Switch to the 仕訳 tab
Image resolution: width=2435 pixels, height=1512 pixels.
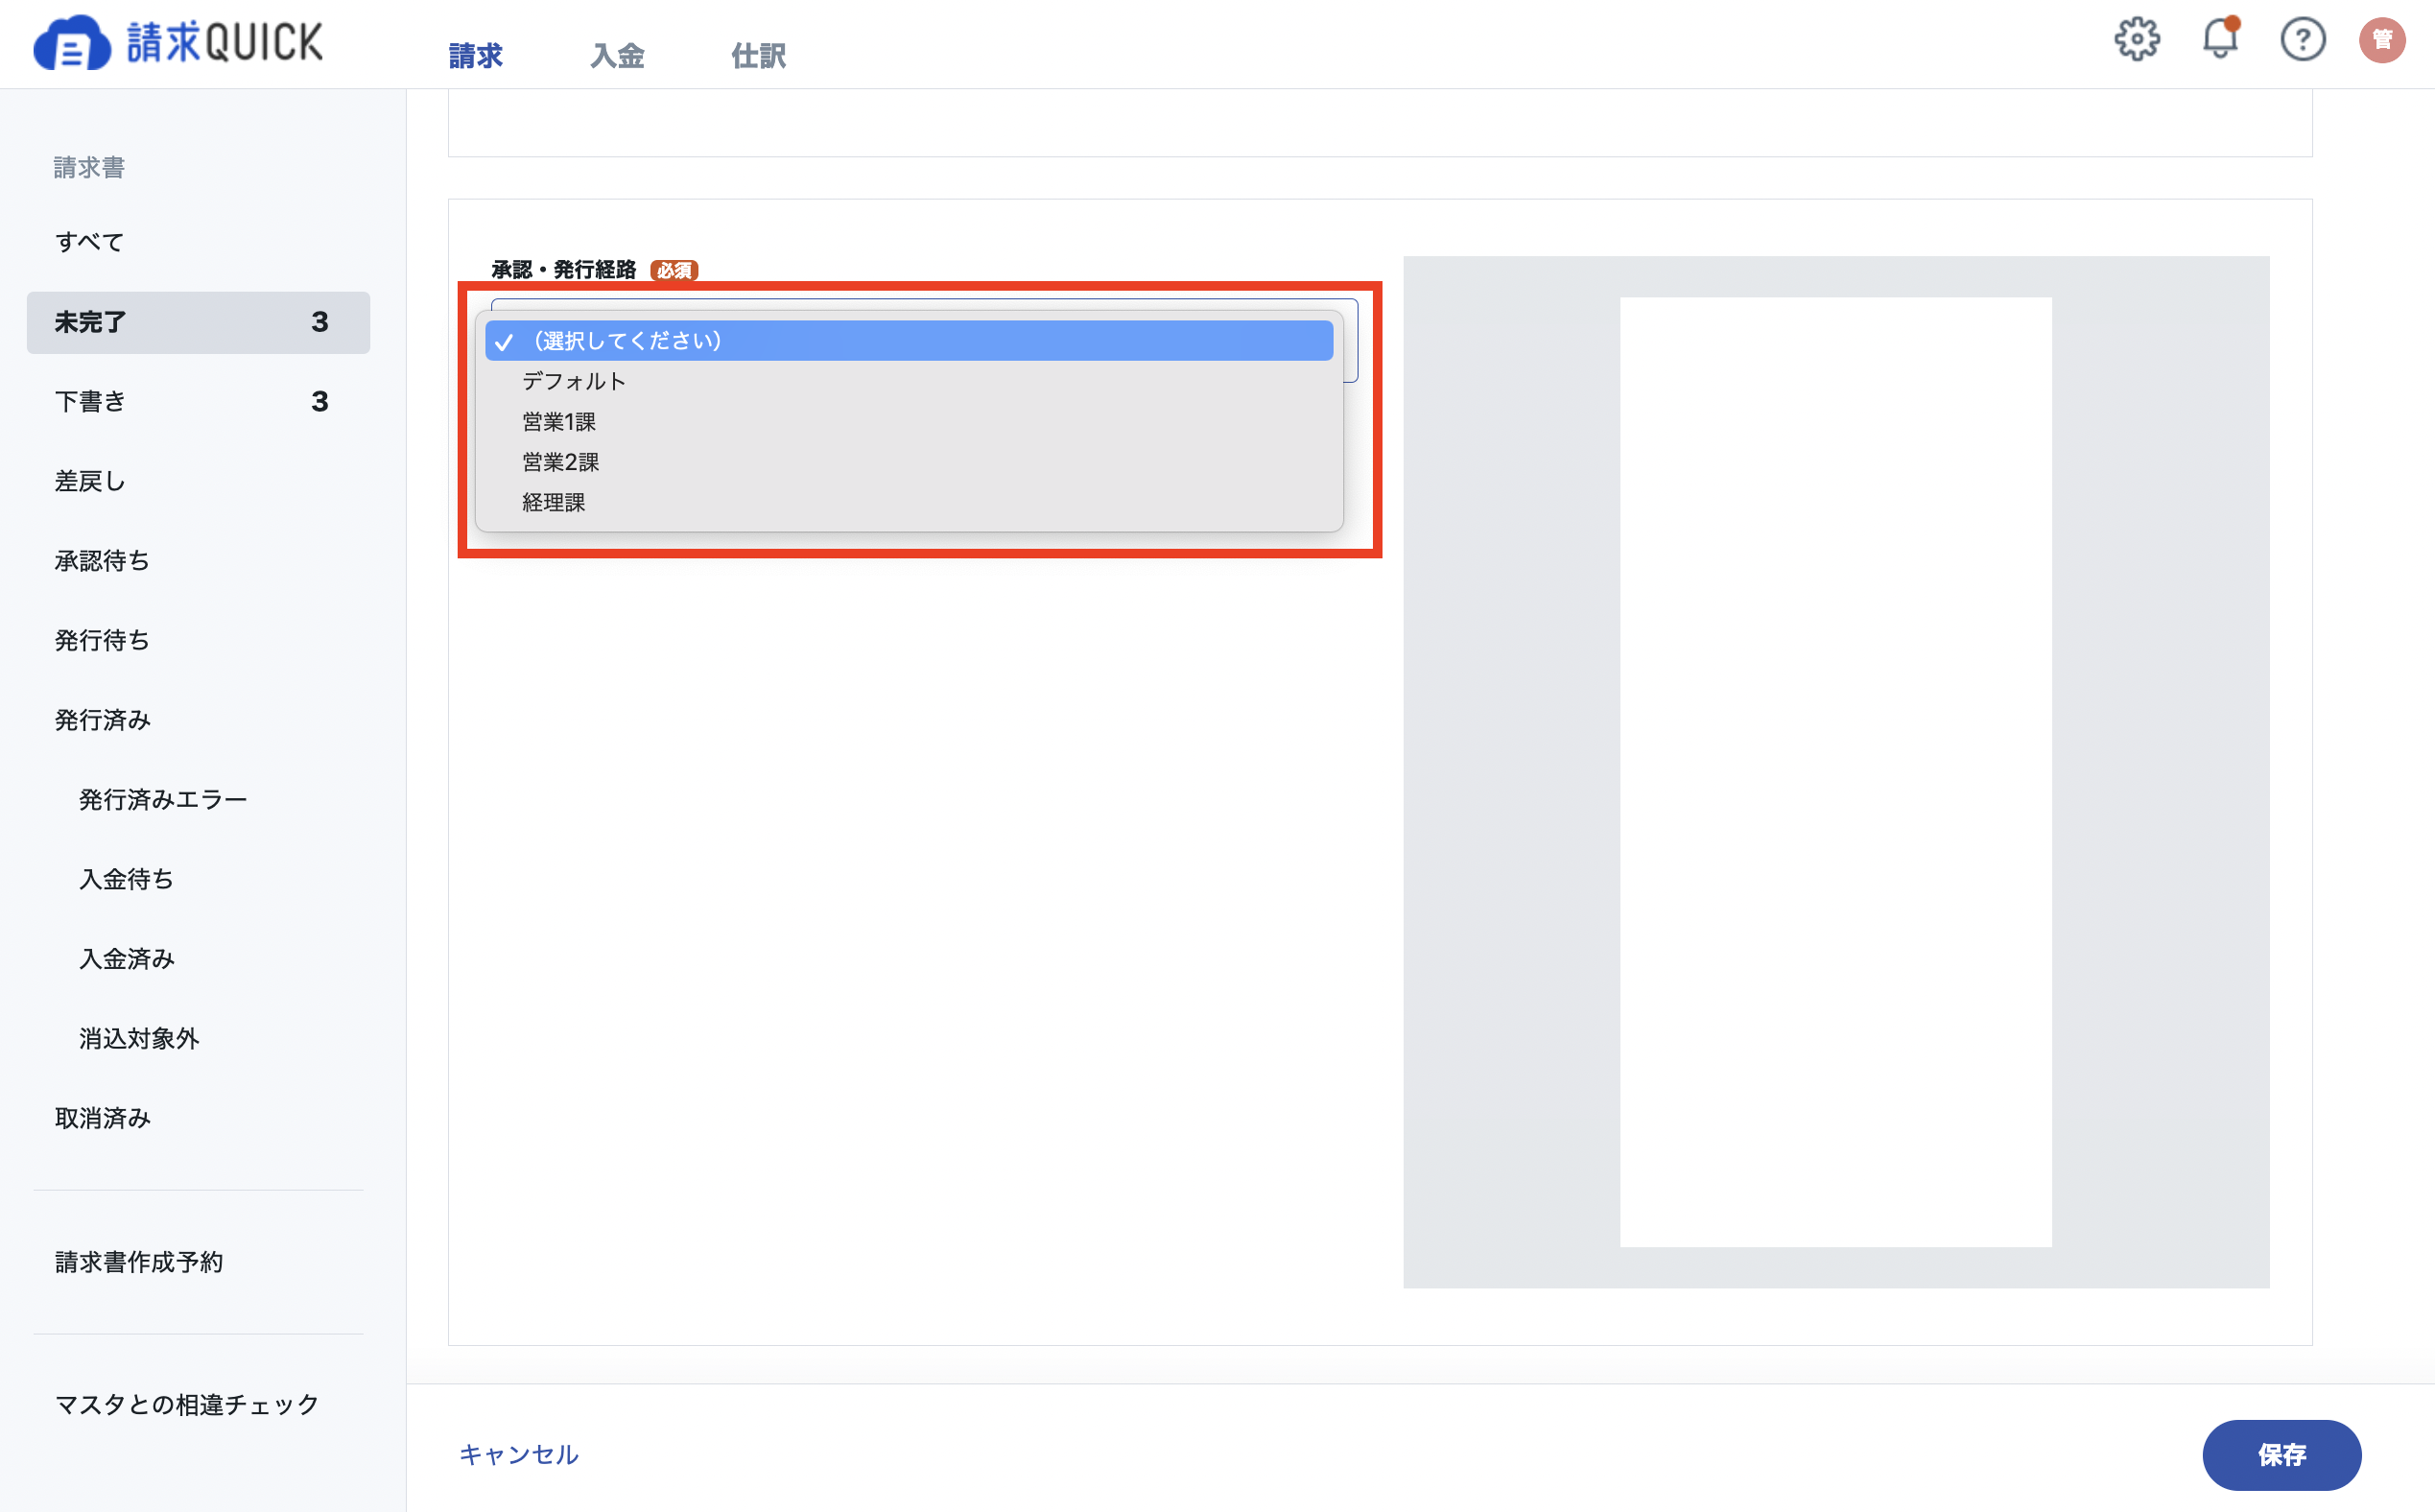click(x=758, y=56)
